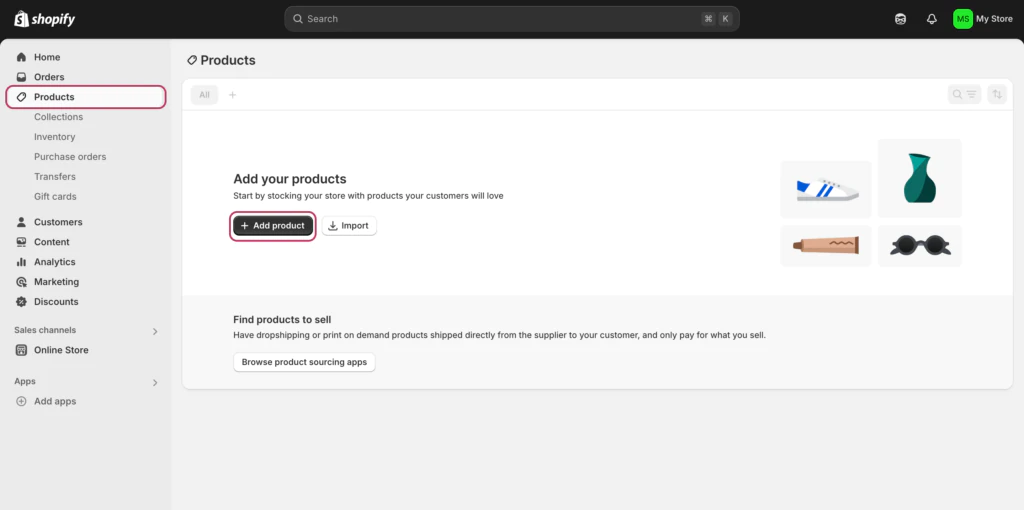This screenshot has height=510, width=1024.
Task: Click the Products tag icon in sidebar
Action: pos(22,97)
